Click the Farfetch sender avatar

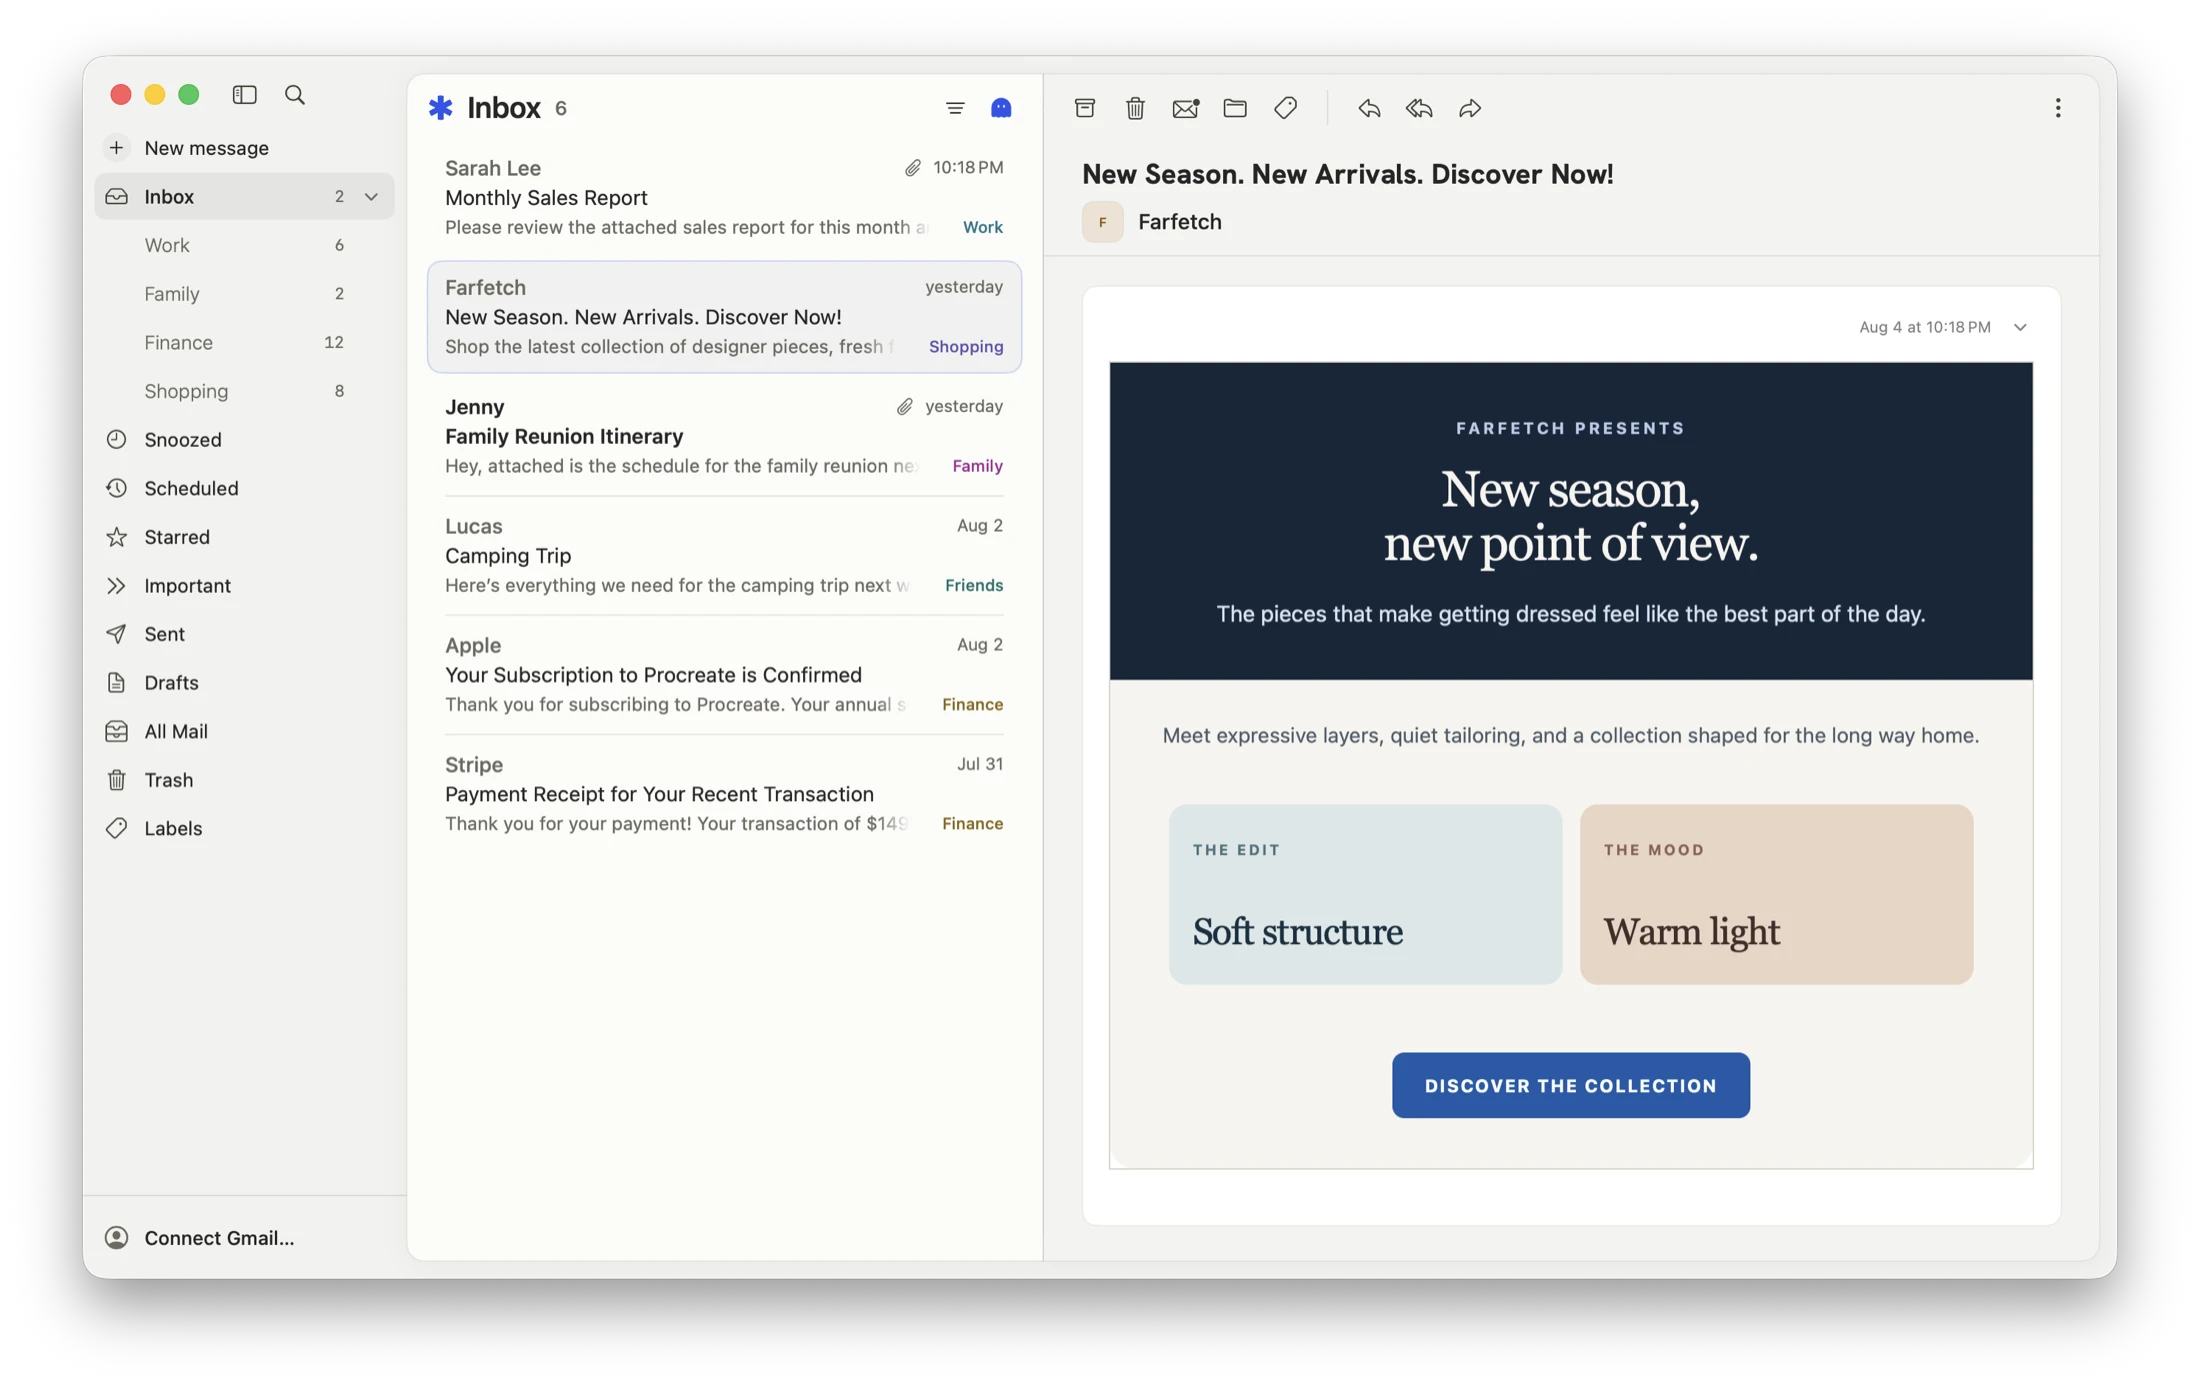tap(1102, 222)
